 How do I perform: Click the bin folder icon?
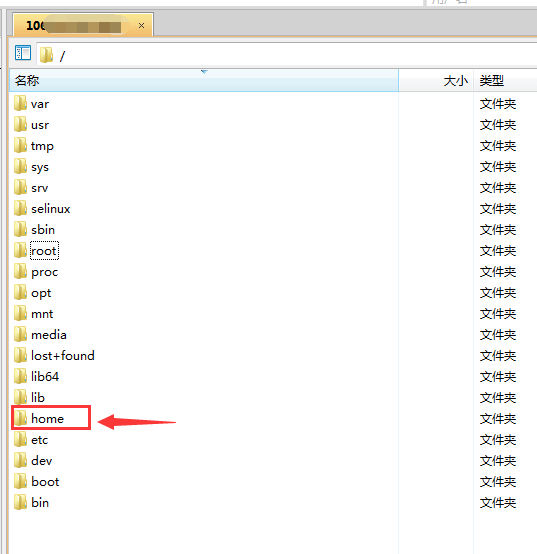click(20, 502)
